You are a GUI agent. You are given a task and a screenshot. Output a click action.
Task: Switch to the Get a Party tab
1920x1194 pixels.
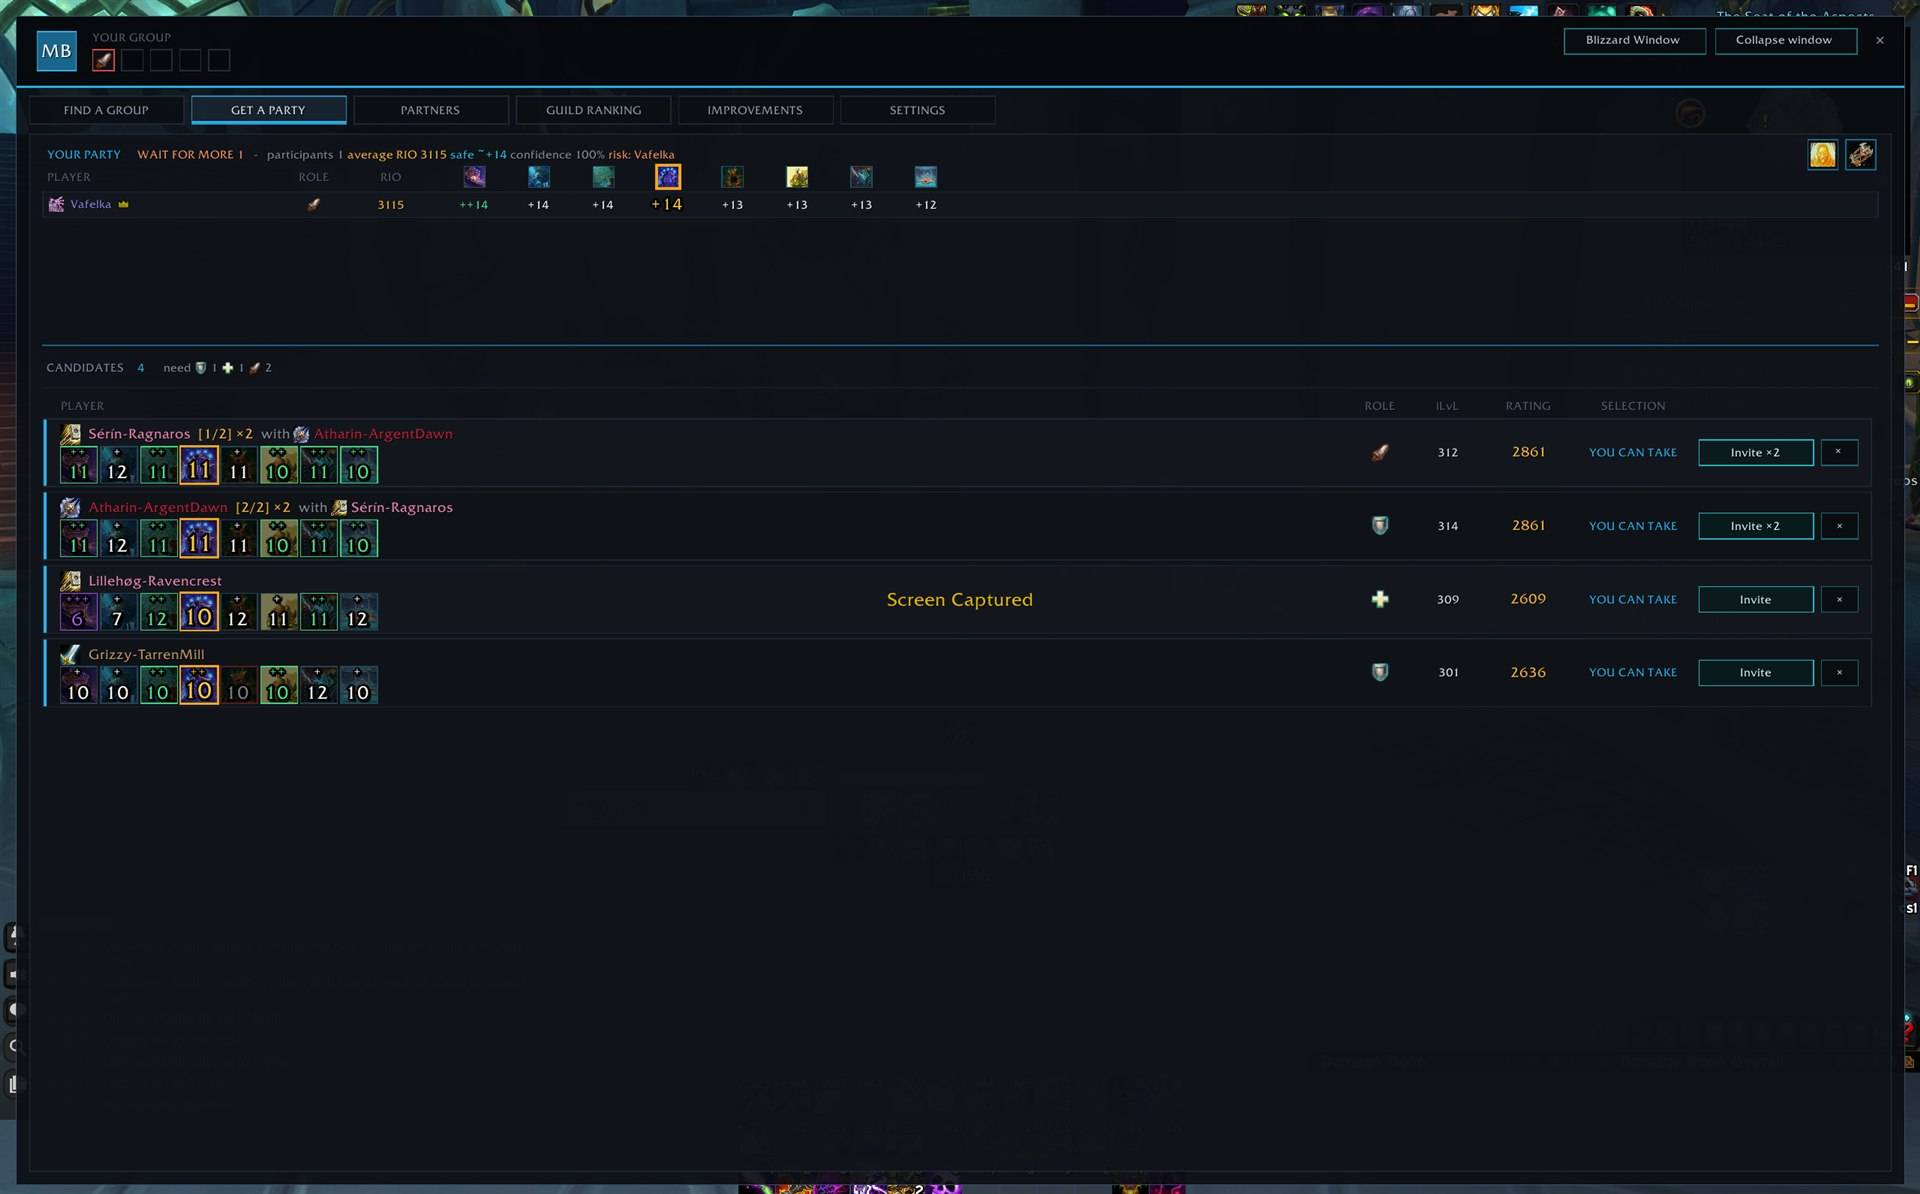[x=268, y=110]
